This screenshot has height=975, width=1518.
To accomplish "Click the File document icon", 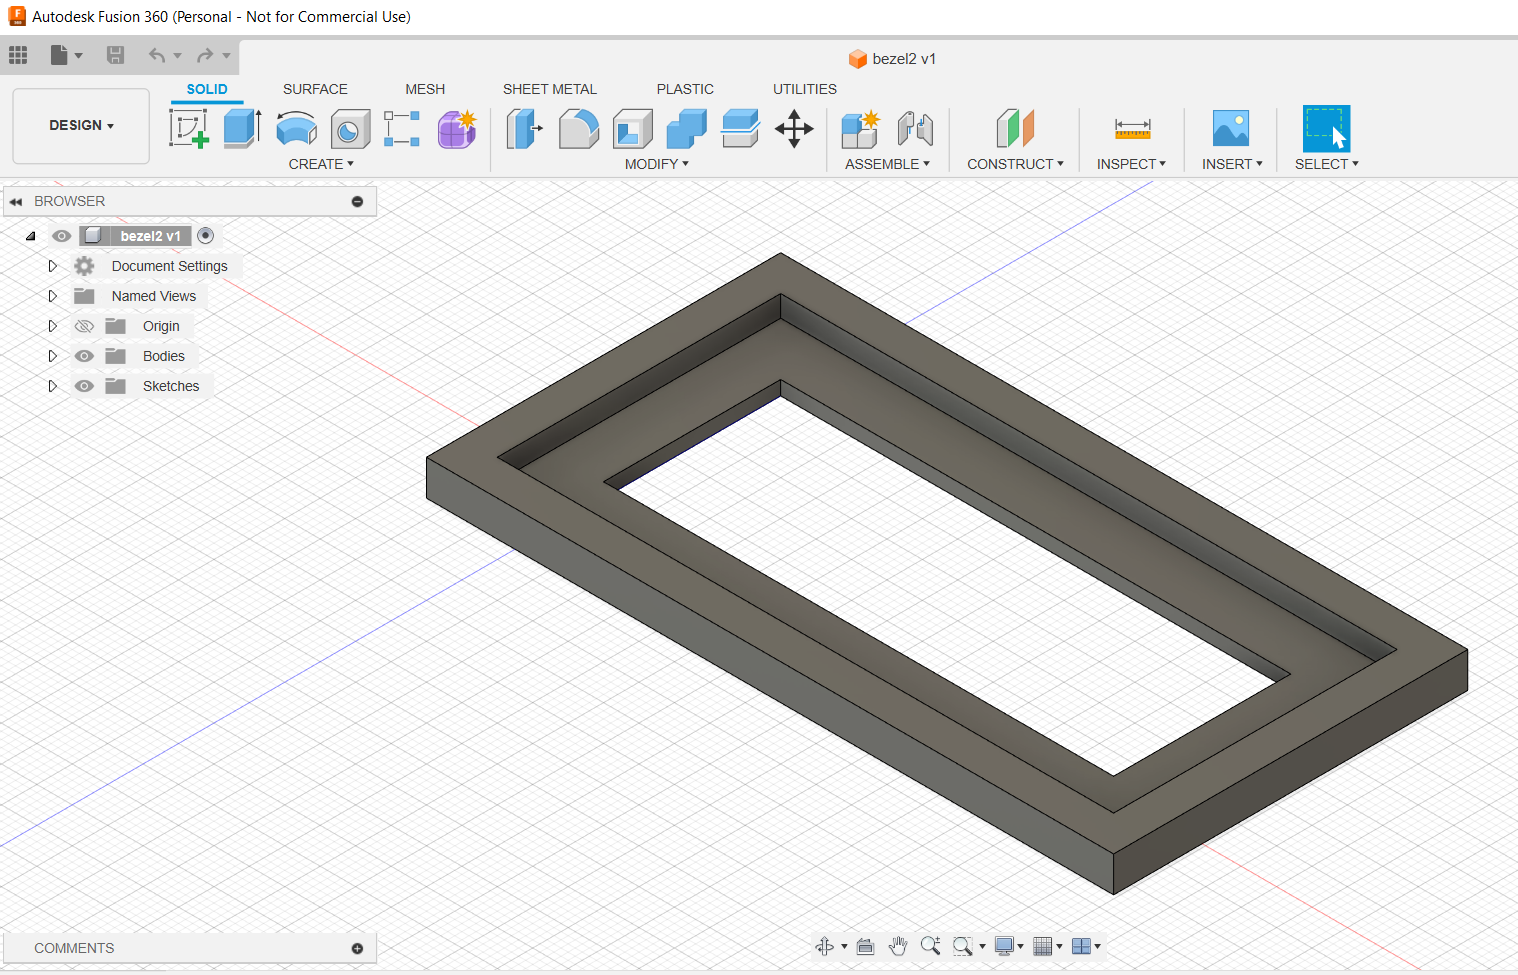I will coord(59,55).
